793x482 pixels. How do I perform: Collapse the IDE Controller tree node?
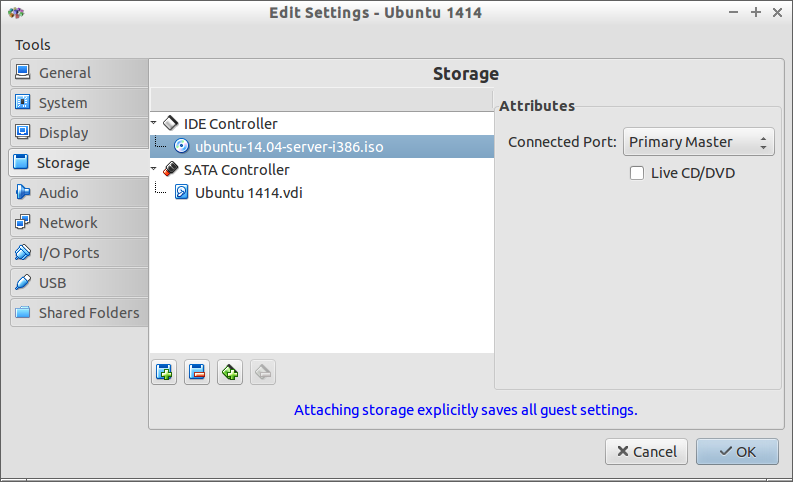[x=154, y=122]
